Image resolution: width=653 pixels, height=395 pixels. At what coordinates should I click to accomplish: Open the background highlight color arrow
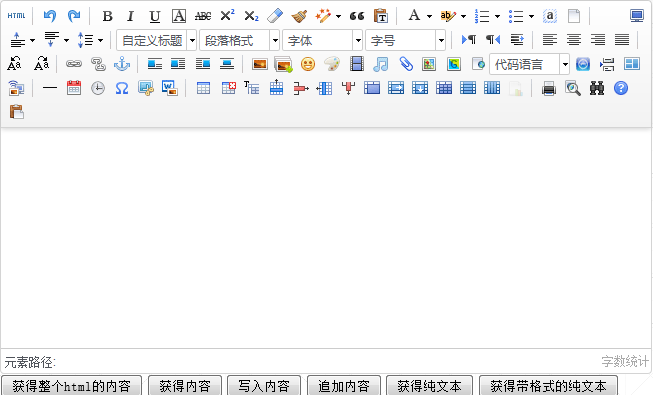464,17
